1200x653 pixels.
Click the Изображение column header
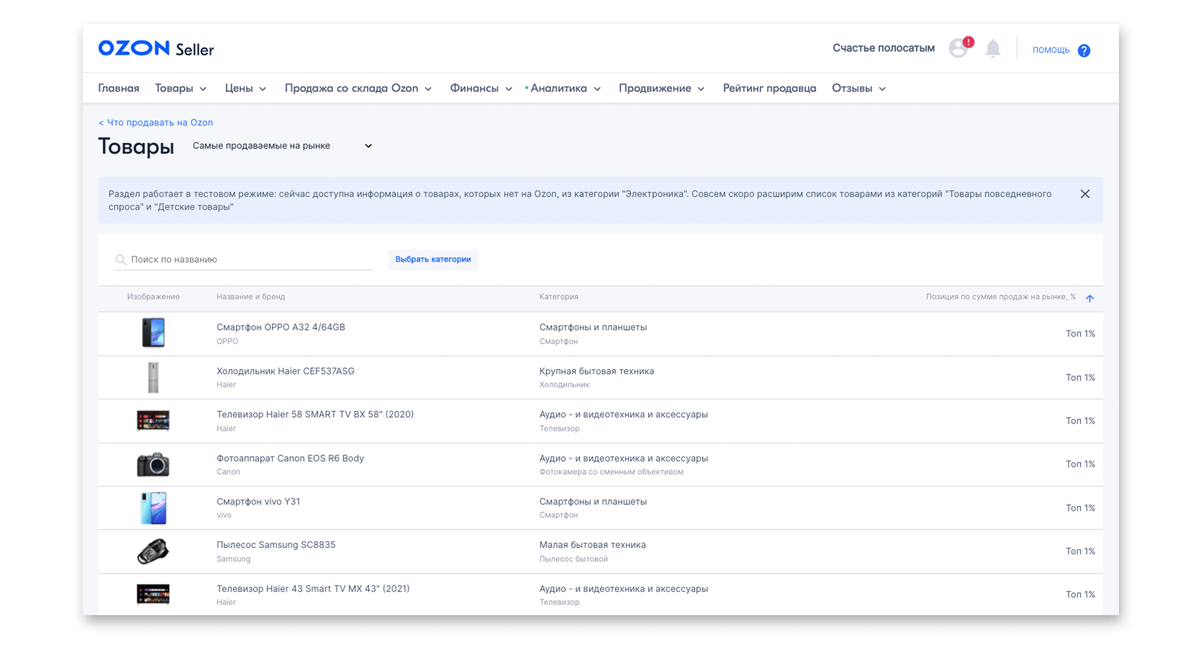(153, 297)
